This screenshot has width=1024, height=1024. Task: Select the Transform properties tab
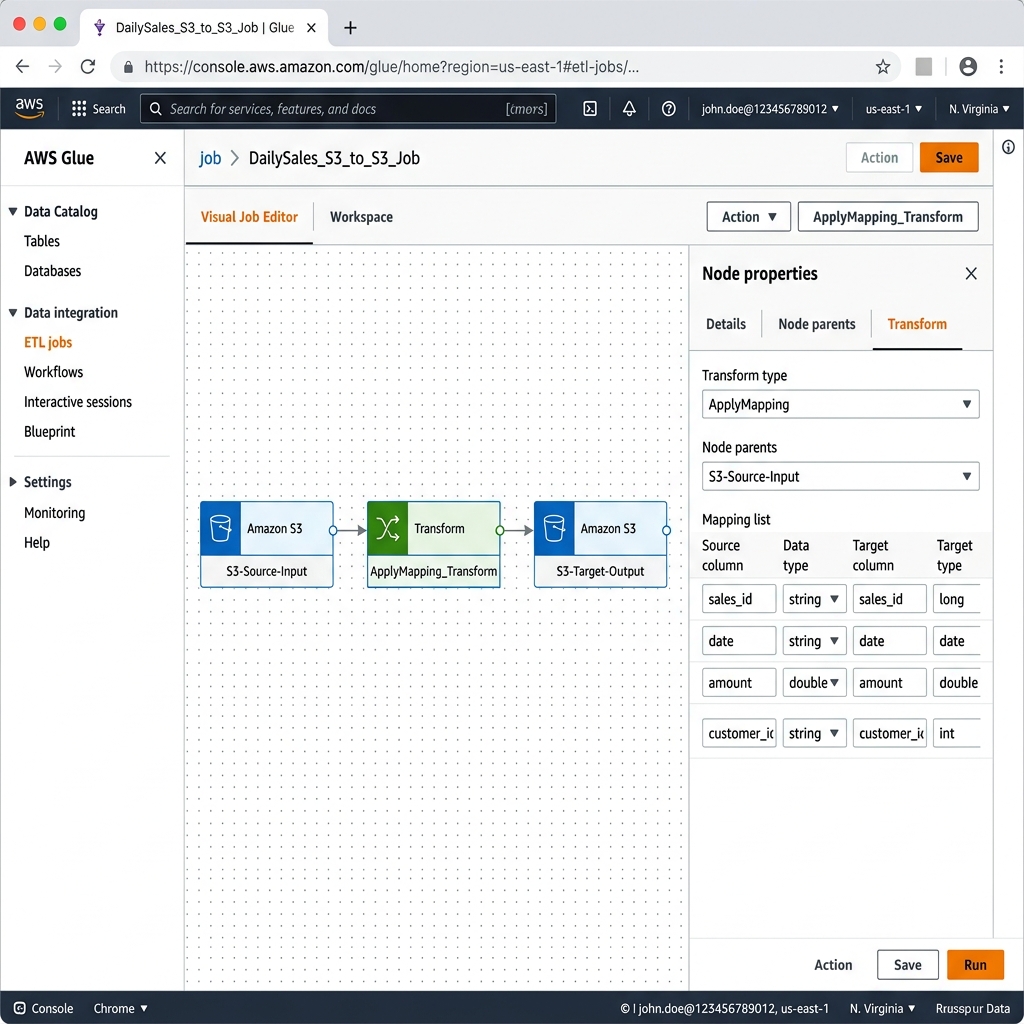pyautogui.click(x=916, y=324)
